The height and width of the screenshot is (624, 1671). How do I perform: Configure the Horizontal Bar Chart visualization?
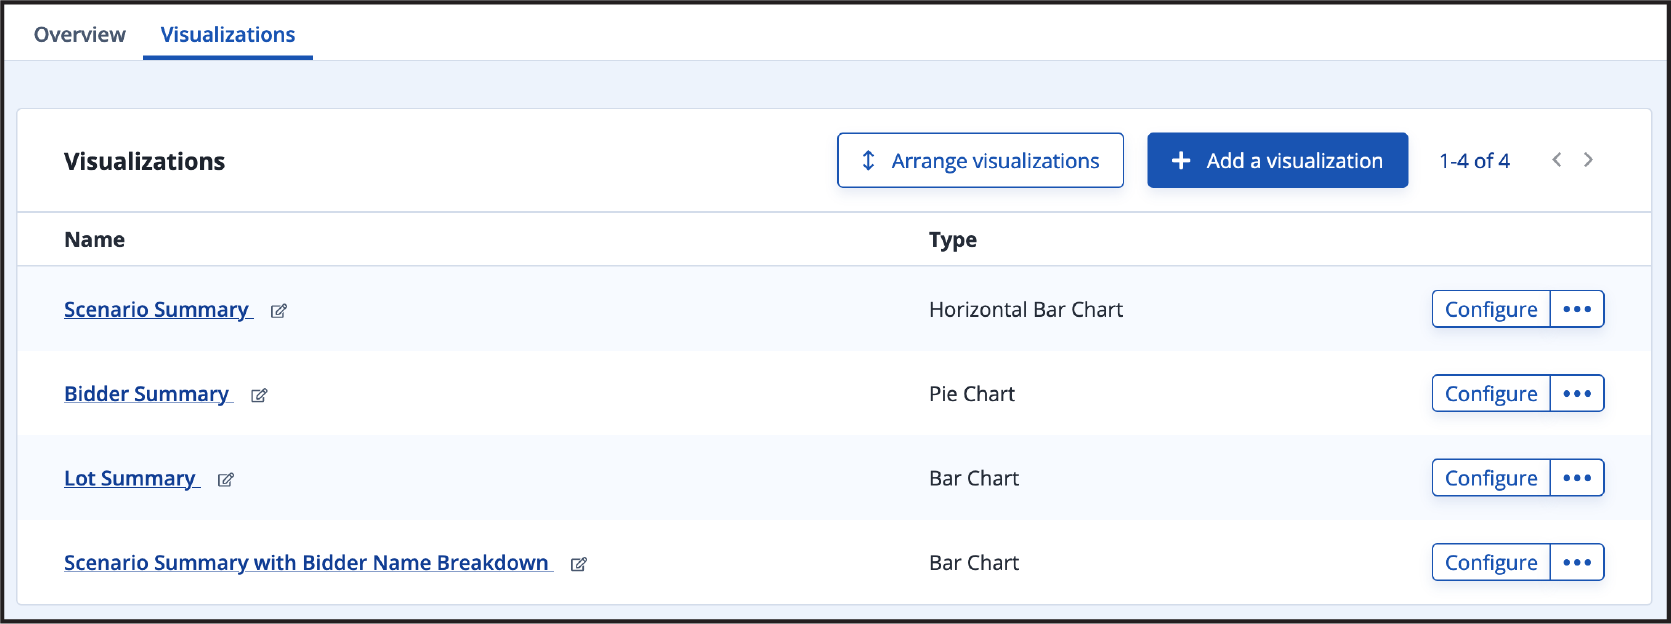(1491, 309)
